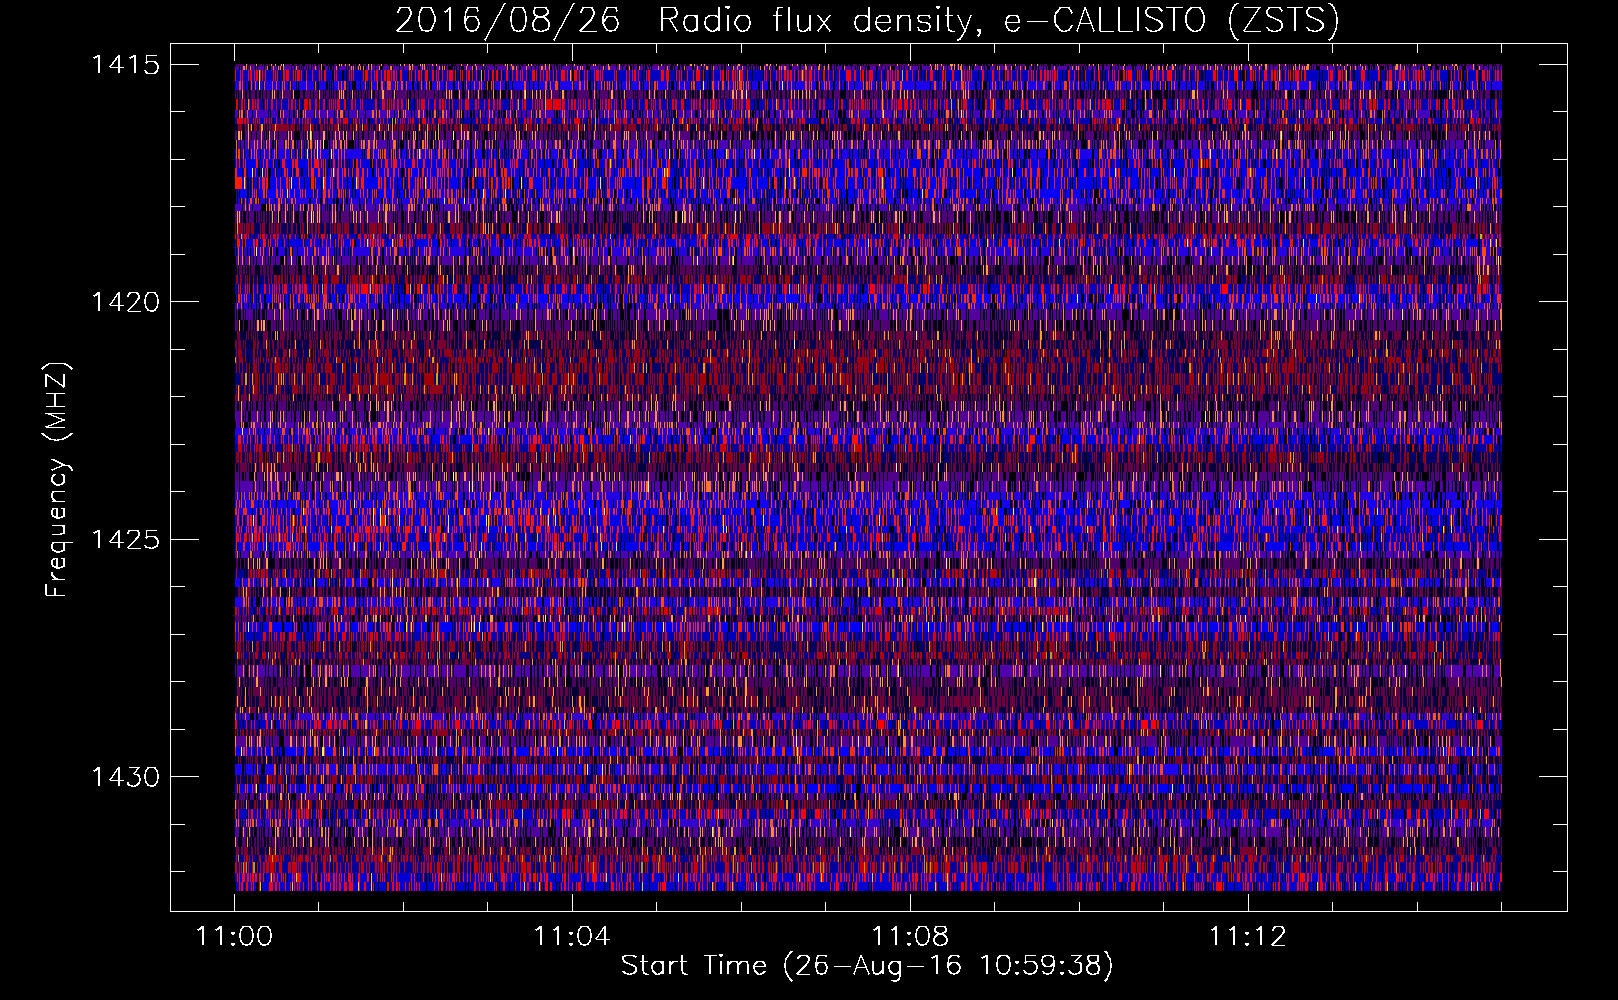1618x1000 pixels.
Task: Click the 'Start Time (26-Aug-16 10:59:38)' label
Action: coord(867,966)
